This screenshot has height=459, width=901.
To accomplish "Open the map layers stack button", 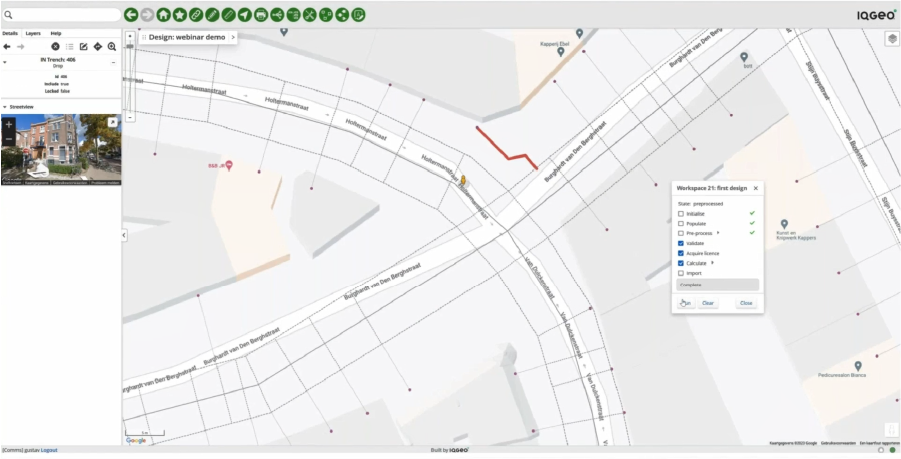I will pyautogui.click(x=892, y=39).
